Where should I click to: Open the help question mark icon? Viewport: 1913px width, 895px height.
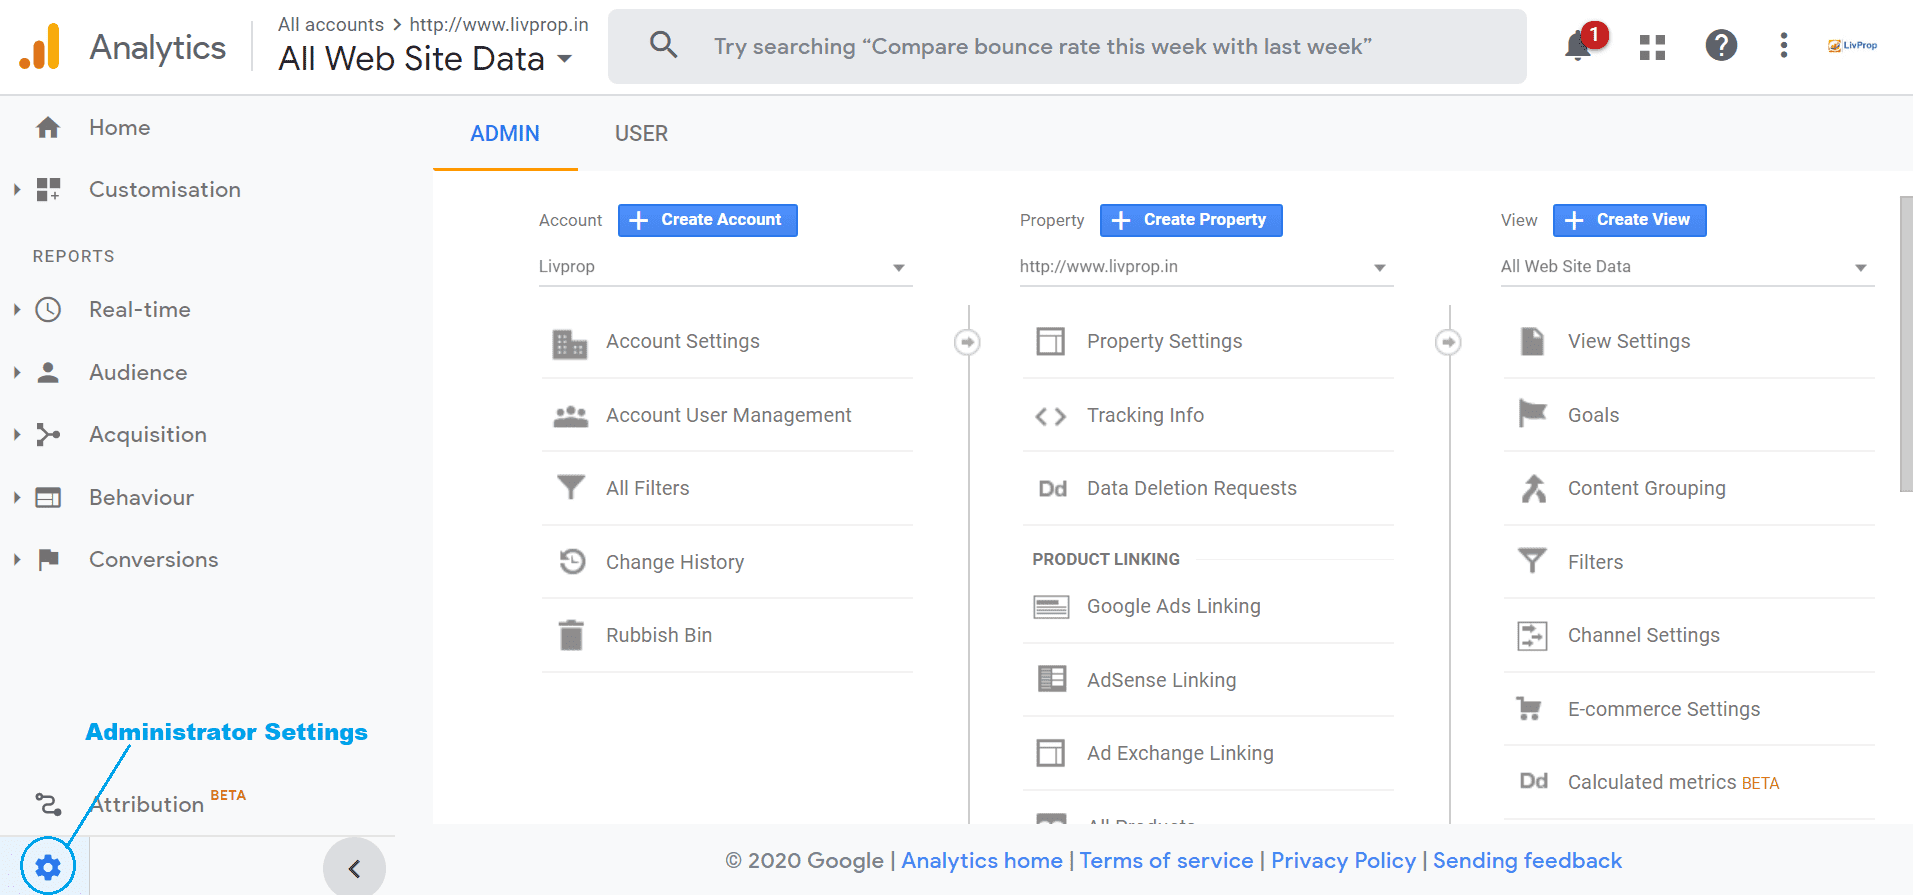click(x=1720, y=46)
